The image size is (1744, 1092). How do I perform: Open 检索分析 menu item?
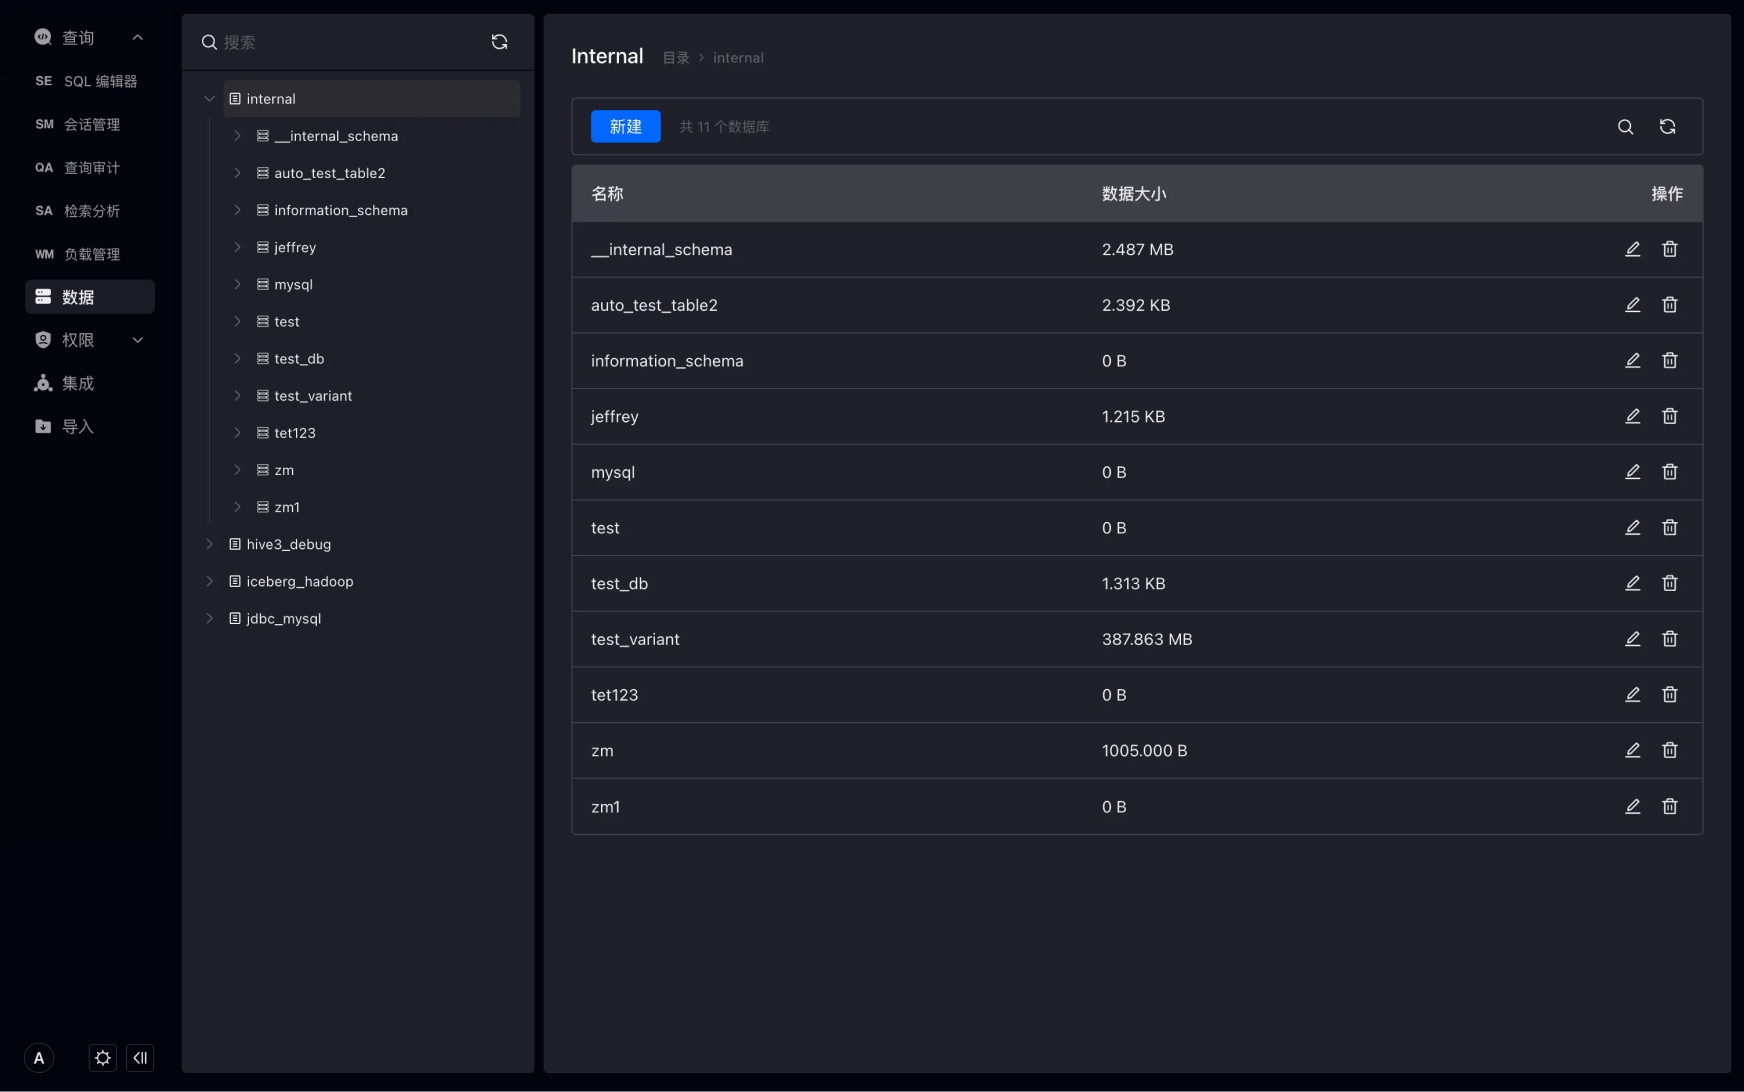pyautogui.click(x=90, y=211)
